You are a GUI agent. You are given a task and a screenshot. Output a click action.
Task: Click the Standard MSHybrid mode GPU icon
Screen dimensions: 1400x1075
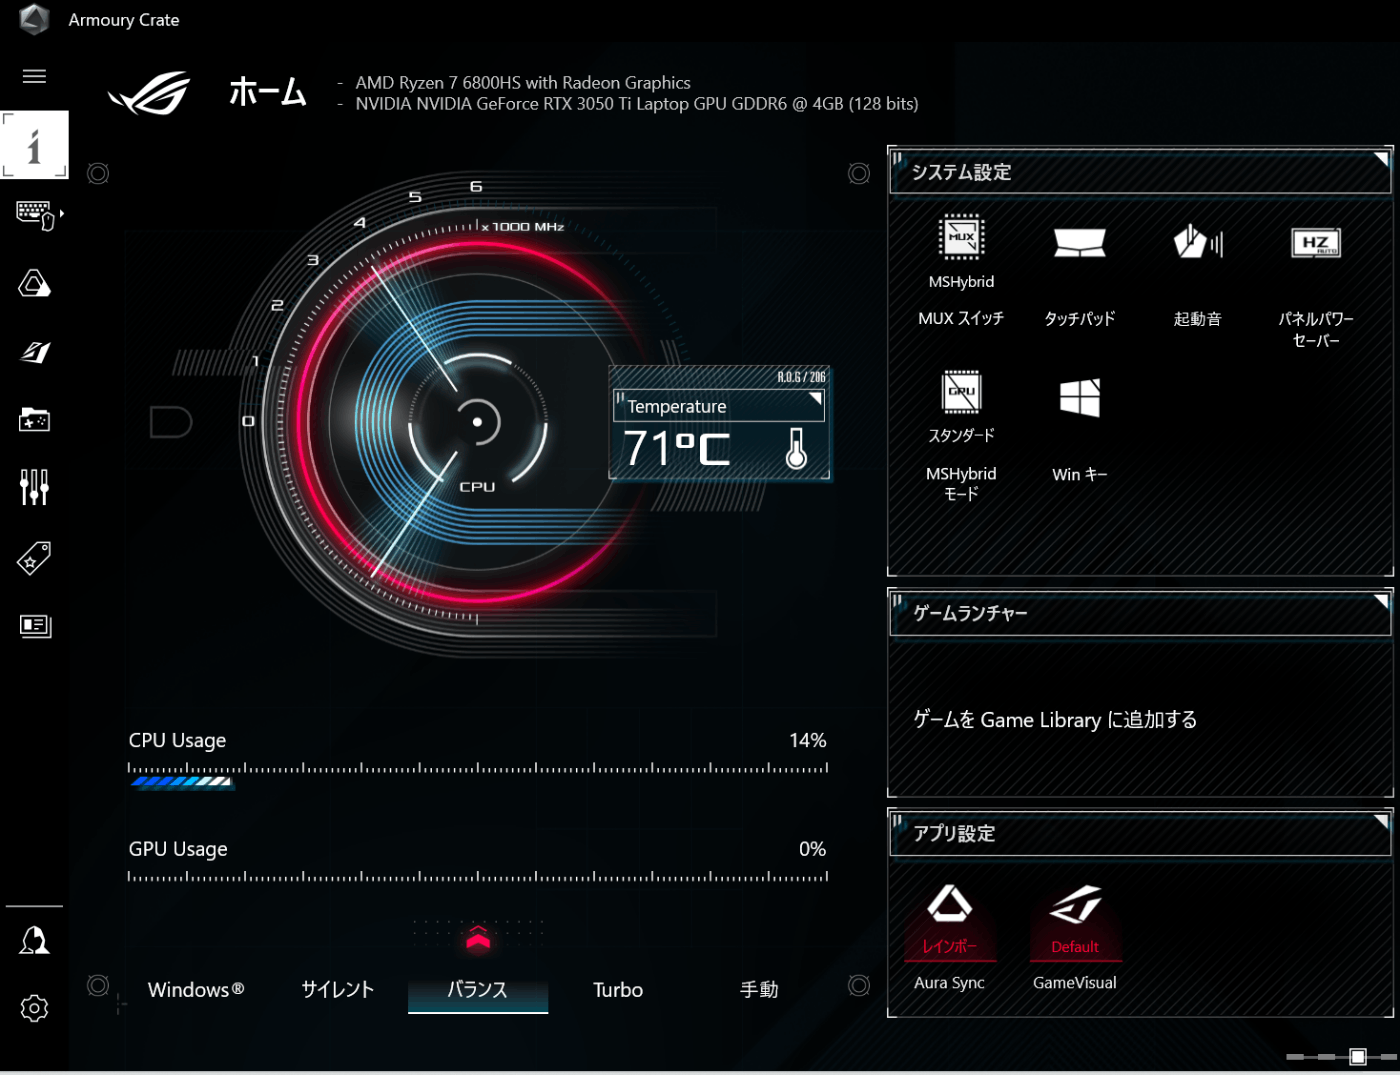click(x=961, y=393)
